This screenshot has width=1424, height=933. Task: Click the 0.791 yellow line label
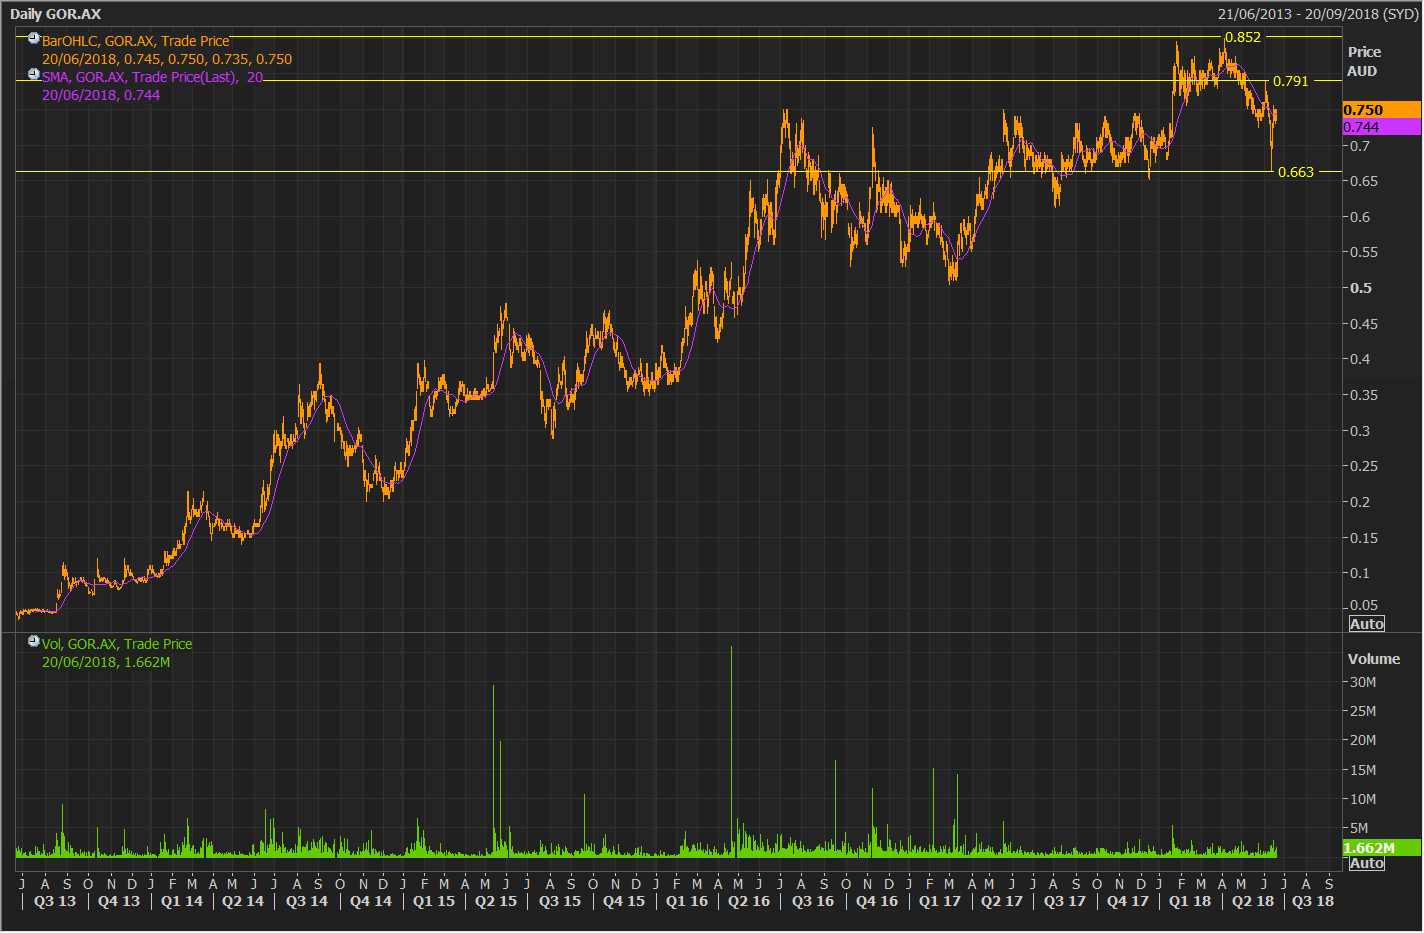click(1290, 81)
